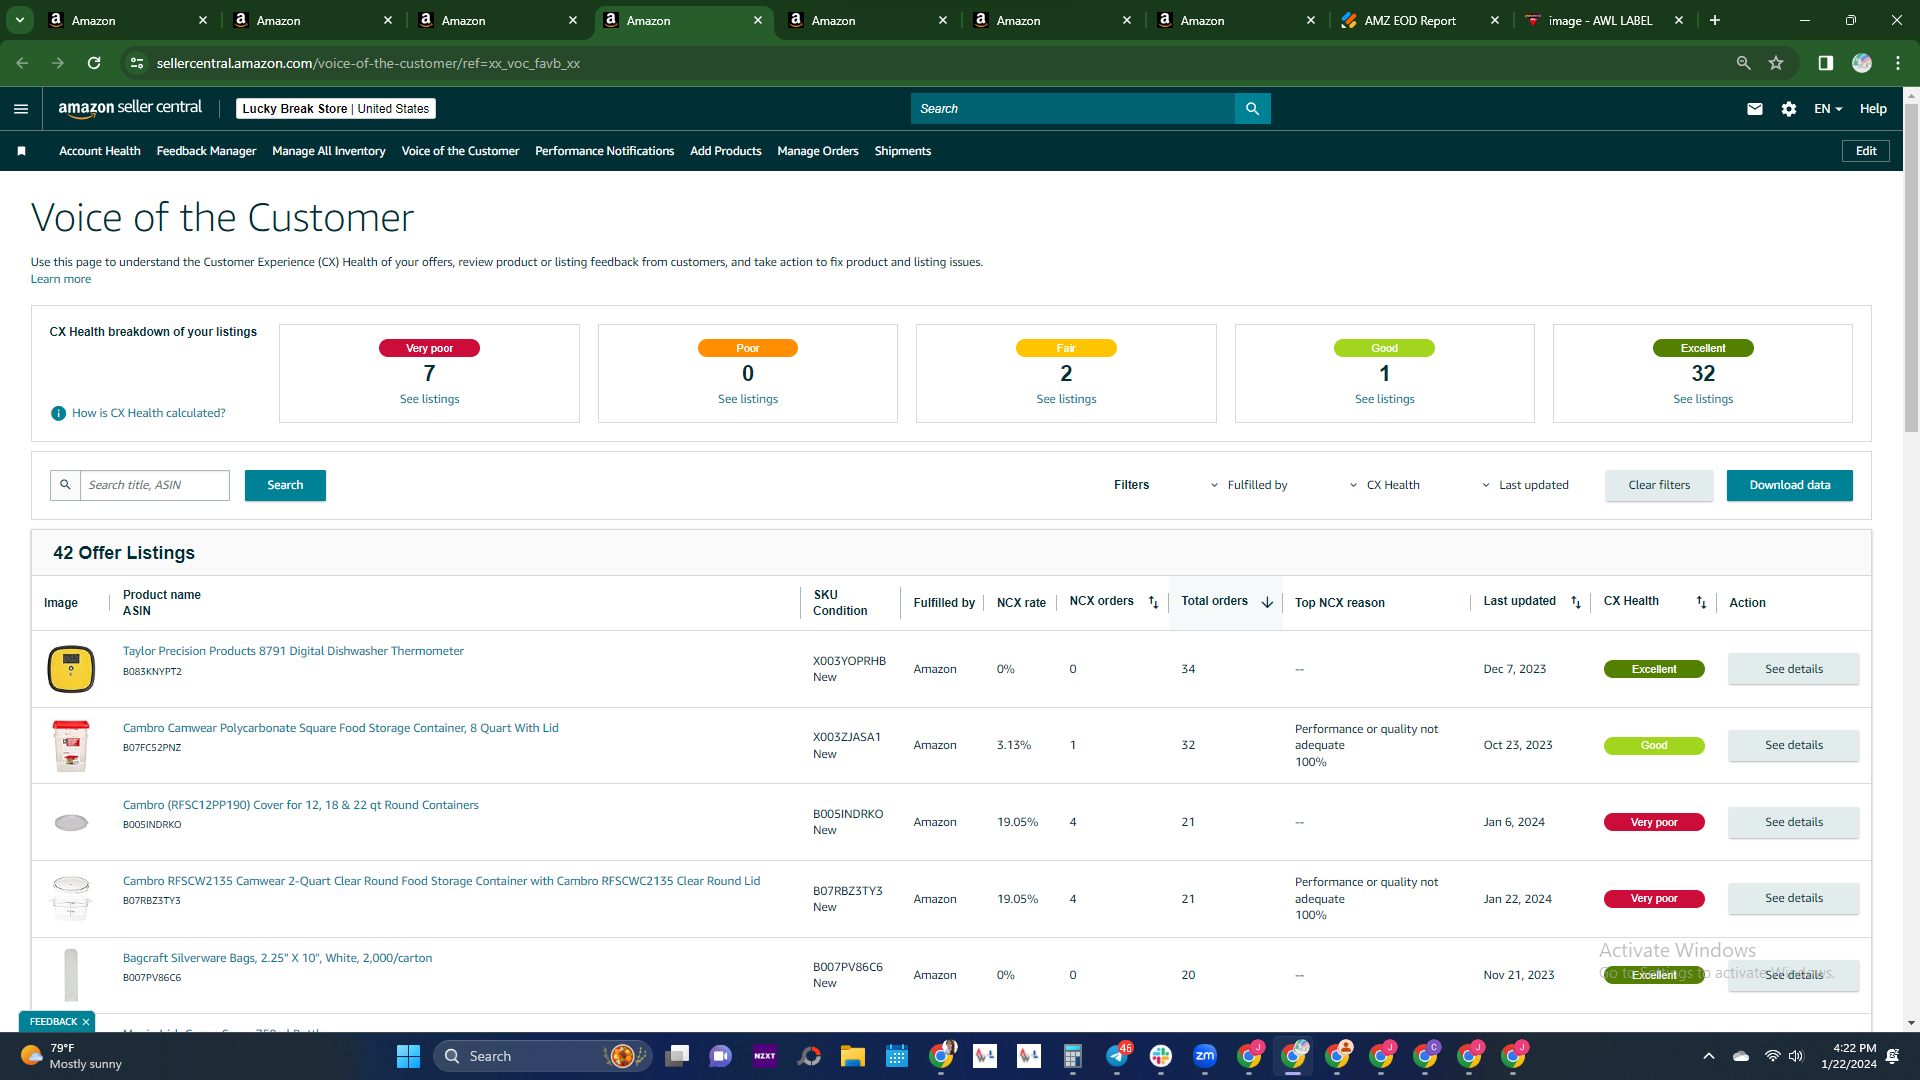This screenshot has height=1080, width=1920.
Task: Click the Amazon Seller Central logo
Action: (130, 108)
